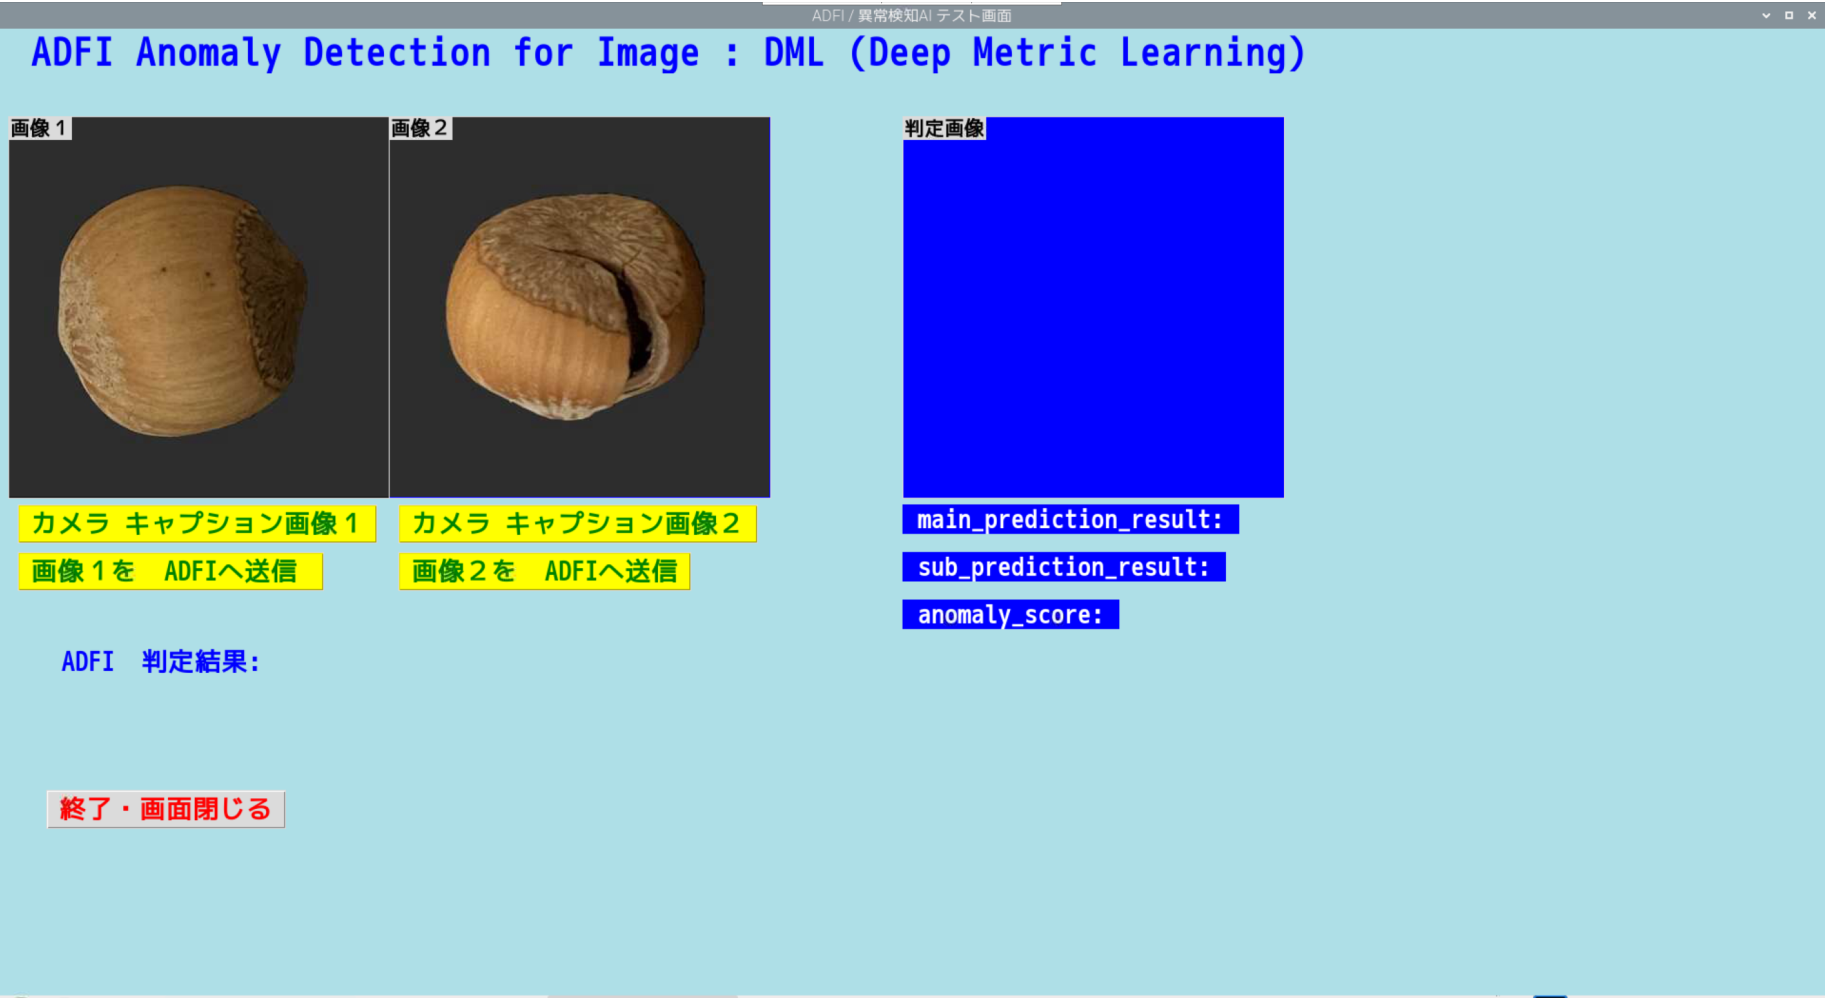Click the カメラ キャプション画像2 button
Screen dimensions: 1825x998
pos(578,523)
